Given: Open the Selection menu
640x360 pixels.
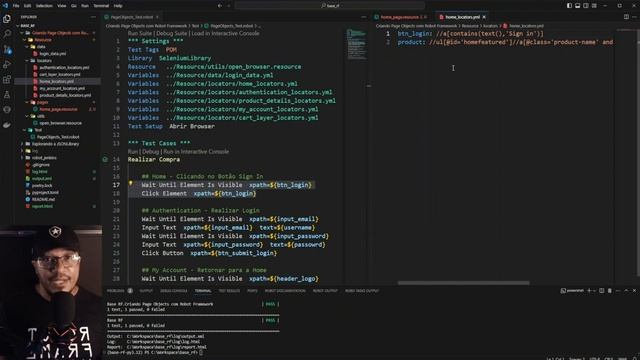Looking at the screenshot, I should [x=44, y=6].
